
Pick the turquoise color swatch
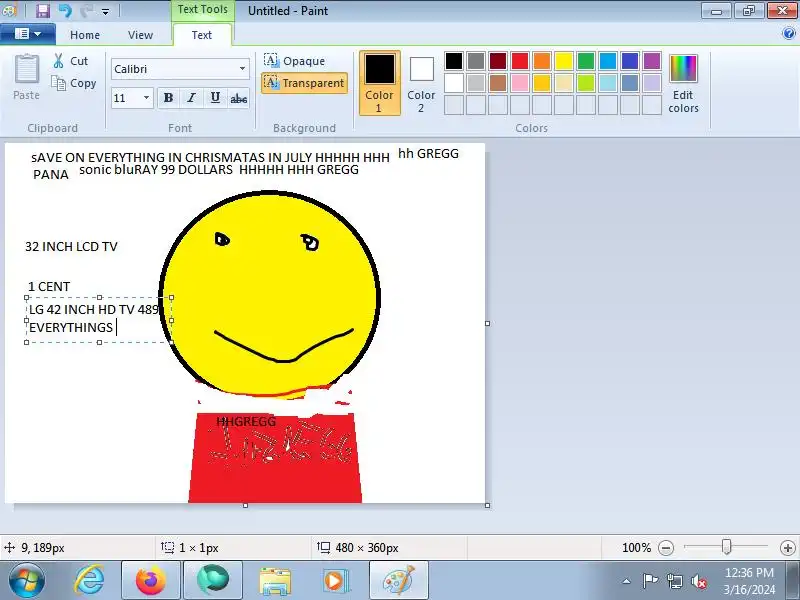coord(608,61)
